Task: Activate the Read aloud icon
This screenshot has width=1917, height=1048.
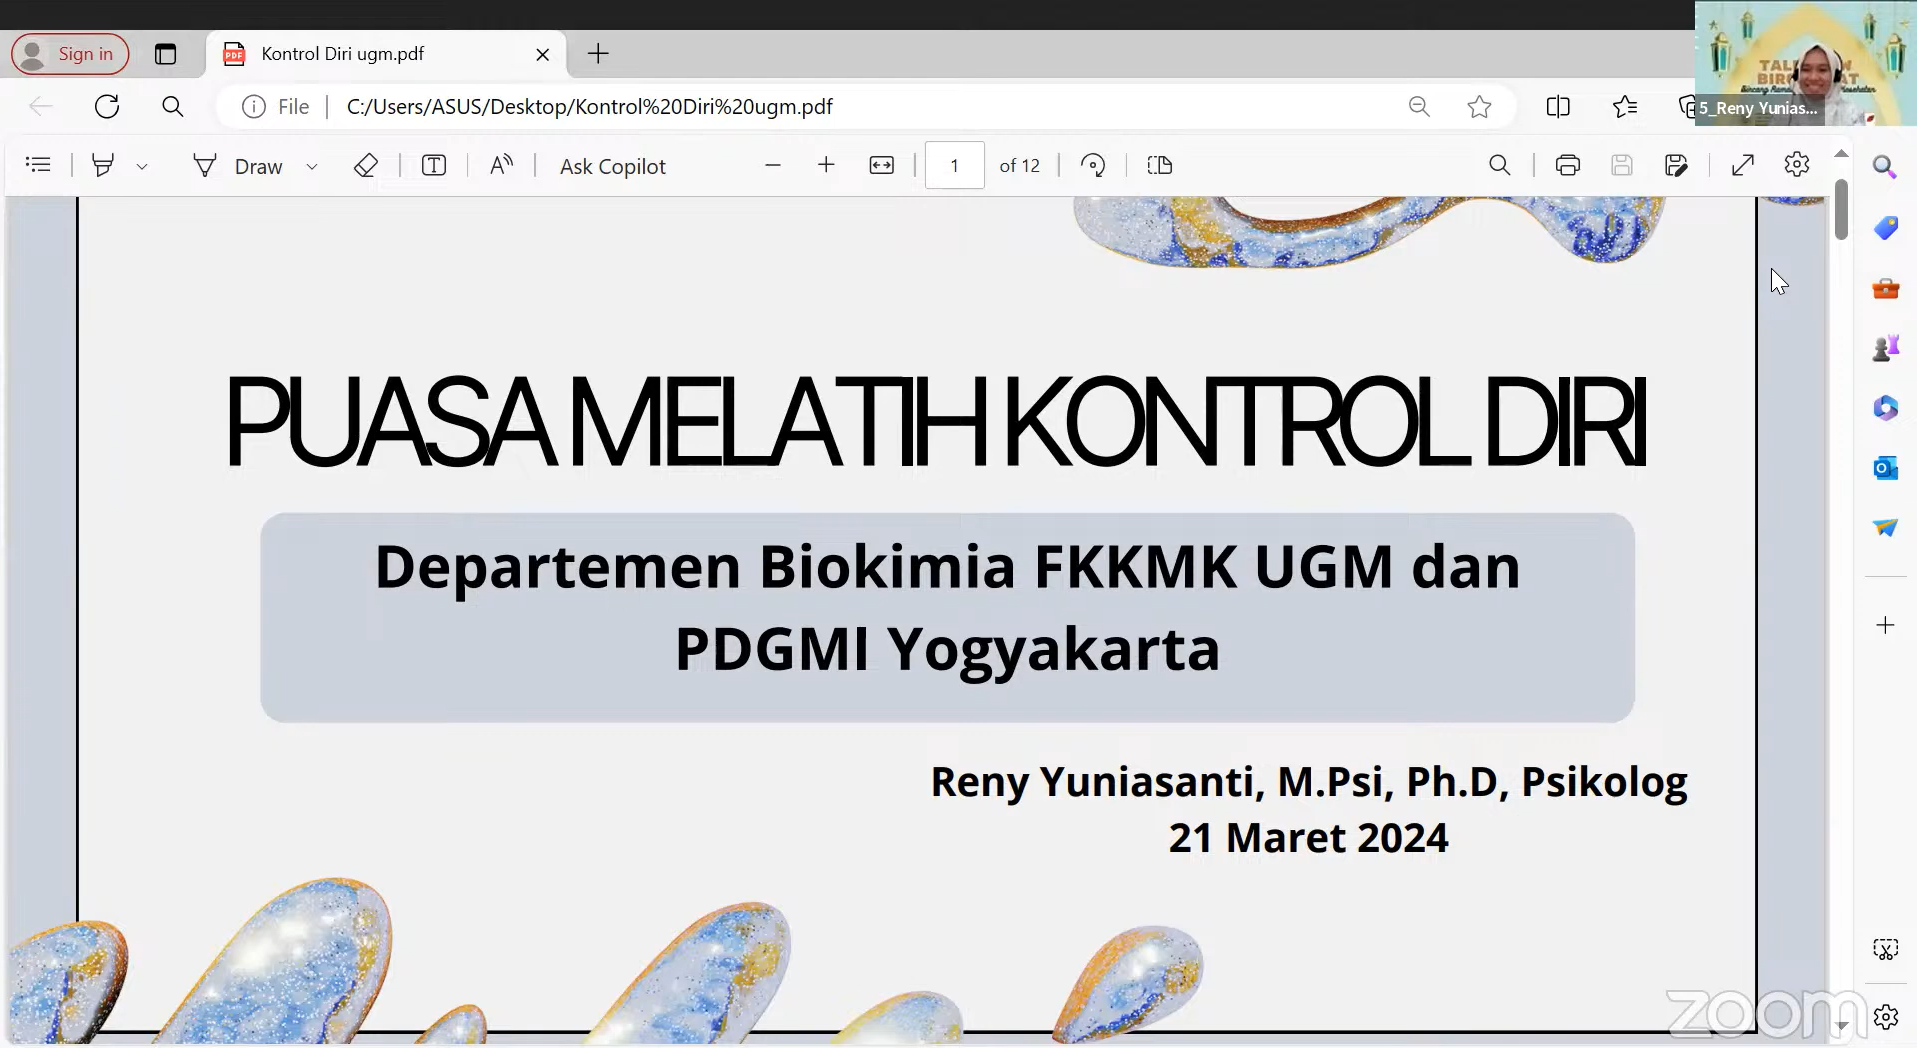Action: click(x=501, y=165)
